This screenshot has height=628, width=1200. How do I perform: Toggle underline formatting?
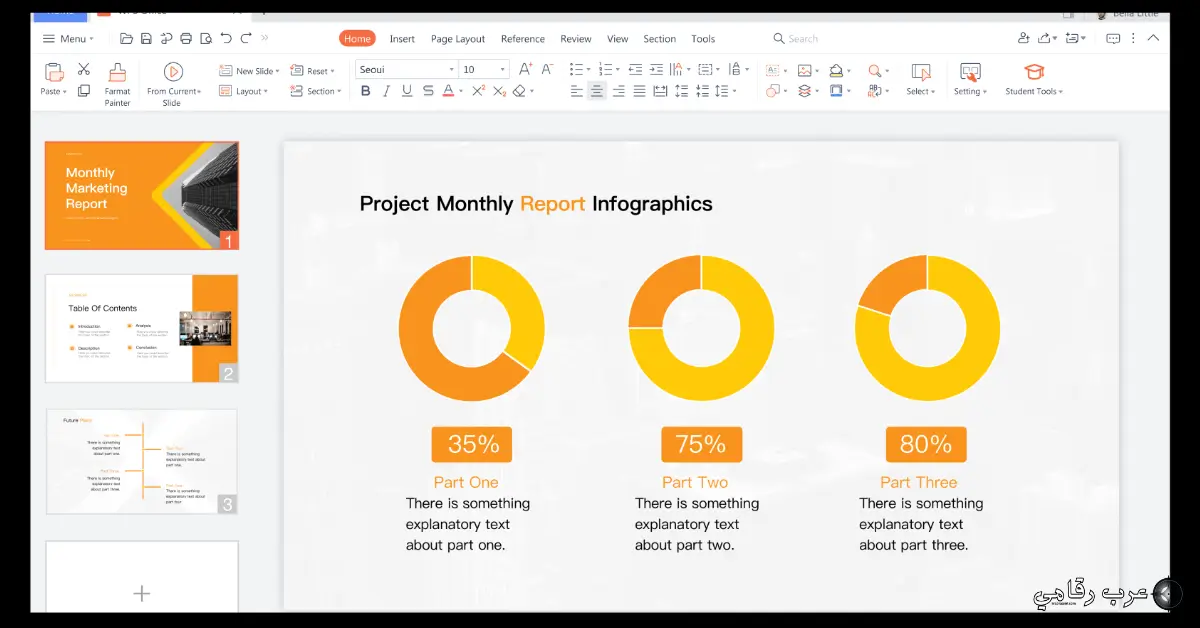coord(408,91)
